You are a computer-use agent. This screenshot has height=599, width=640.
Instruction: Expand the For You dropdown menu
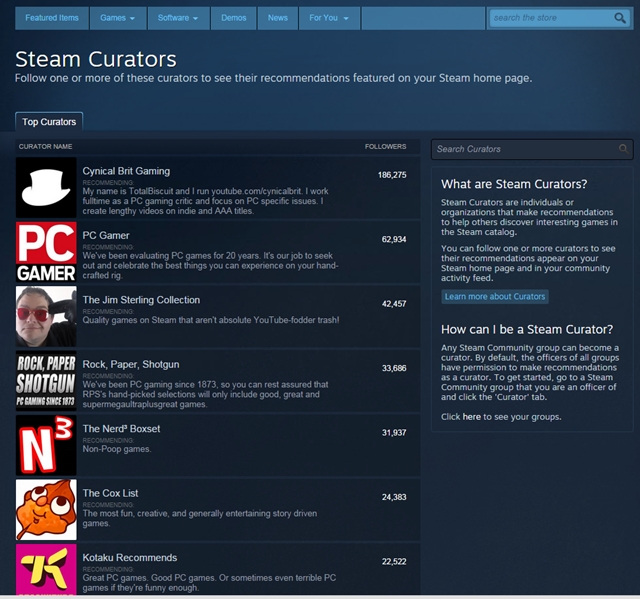329,18
